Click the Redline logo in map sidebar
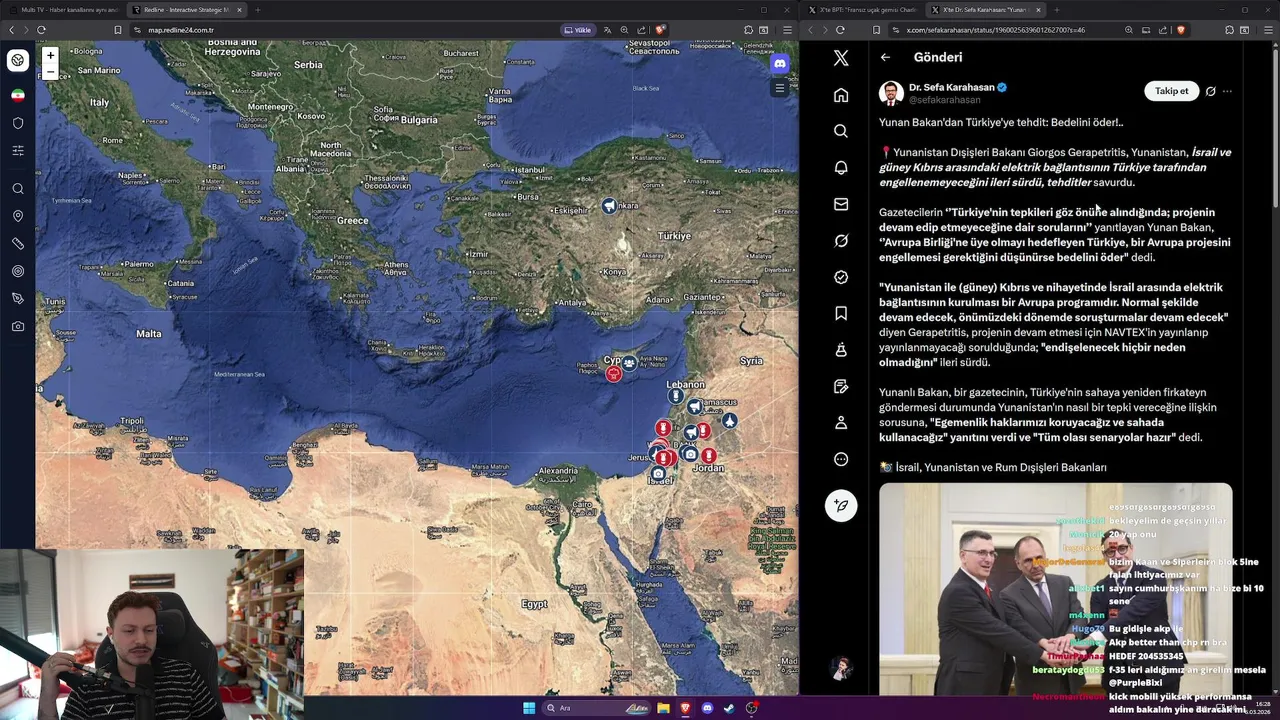Screen dimensions: 1280x720 click(18, 60)
